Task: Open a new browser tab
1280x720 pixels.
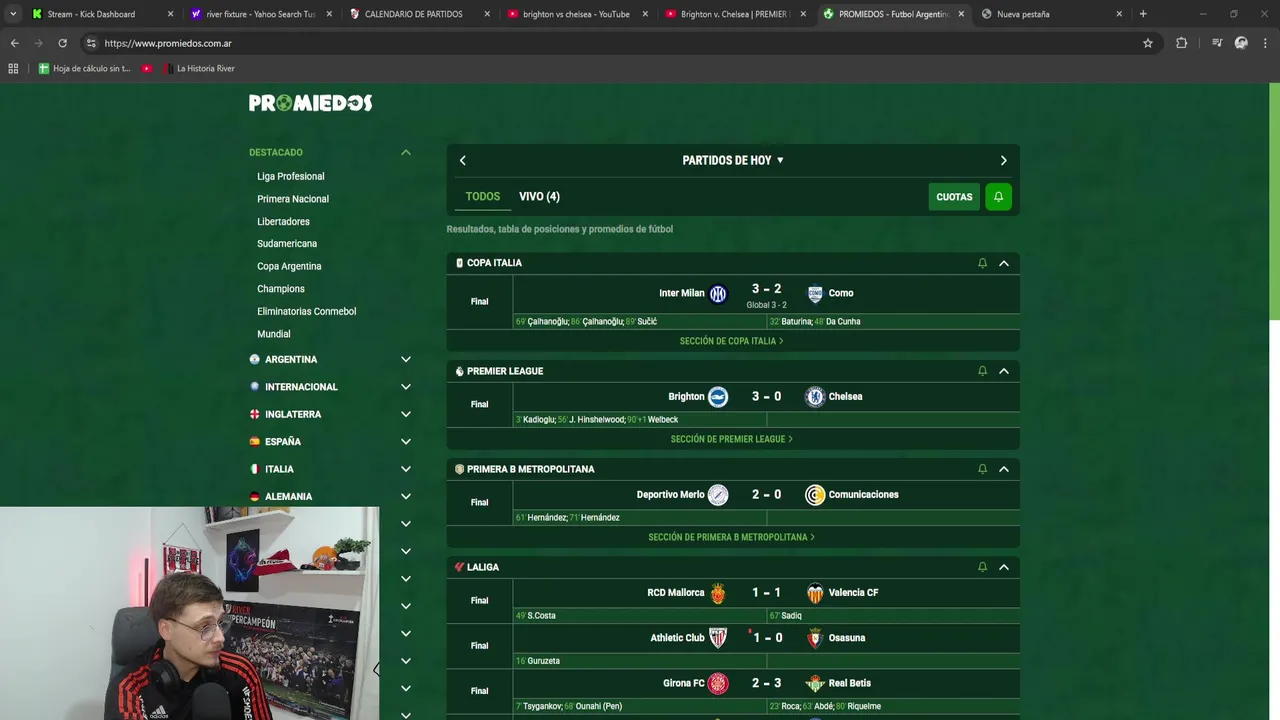Action: click(x=1143, y=14)
